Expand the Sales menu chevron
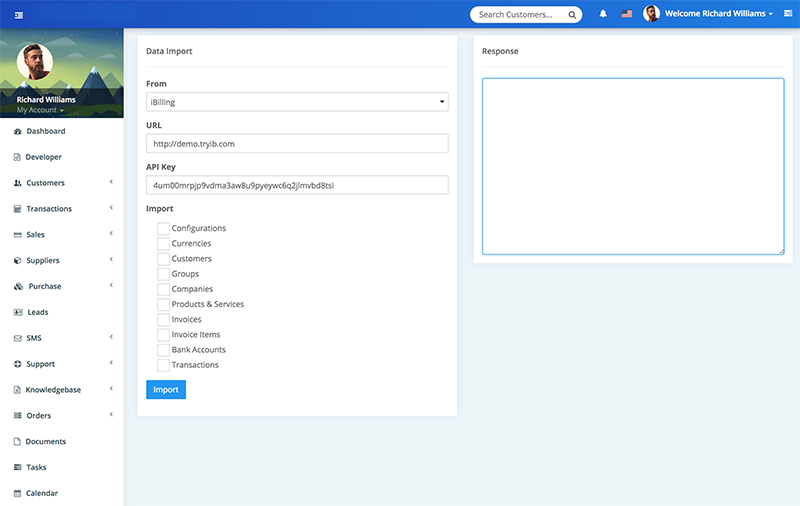800x506 pixels. (111, 234)
